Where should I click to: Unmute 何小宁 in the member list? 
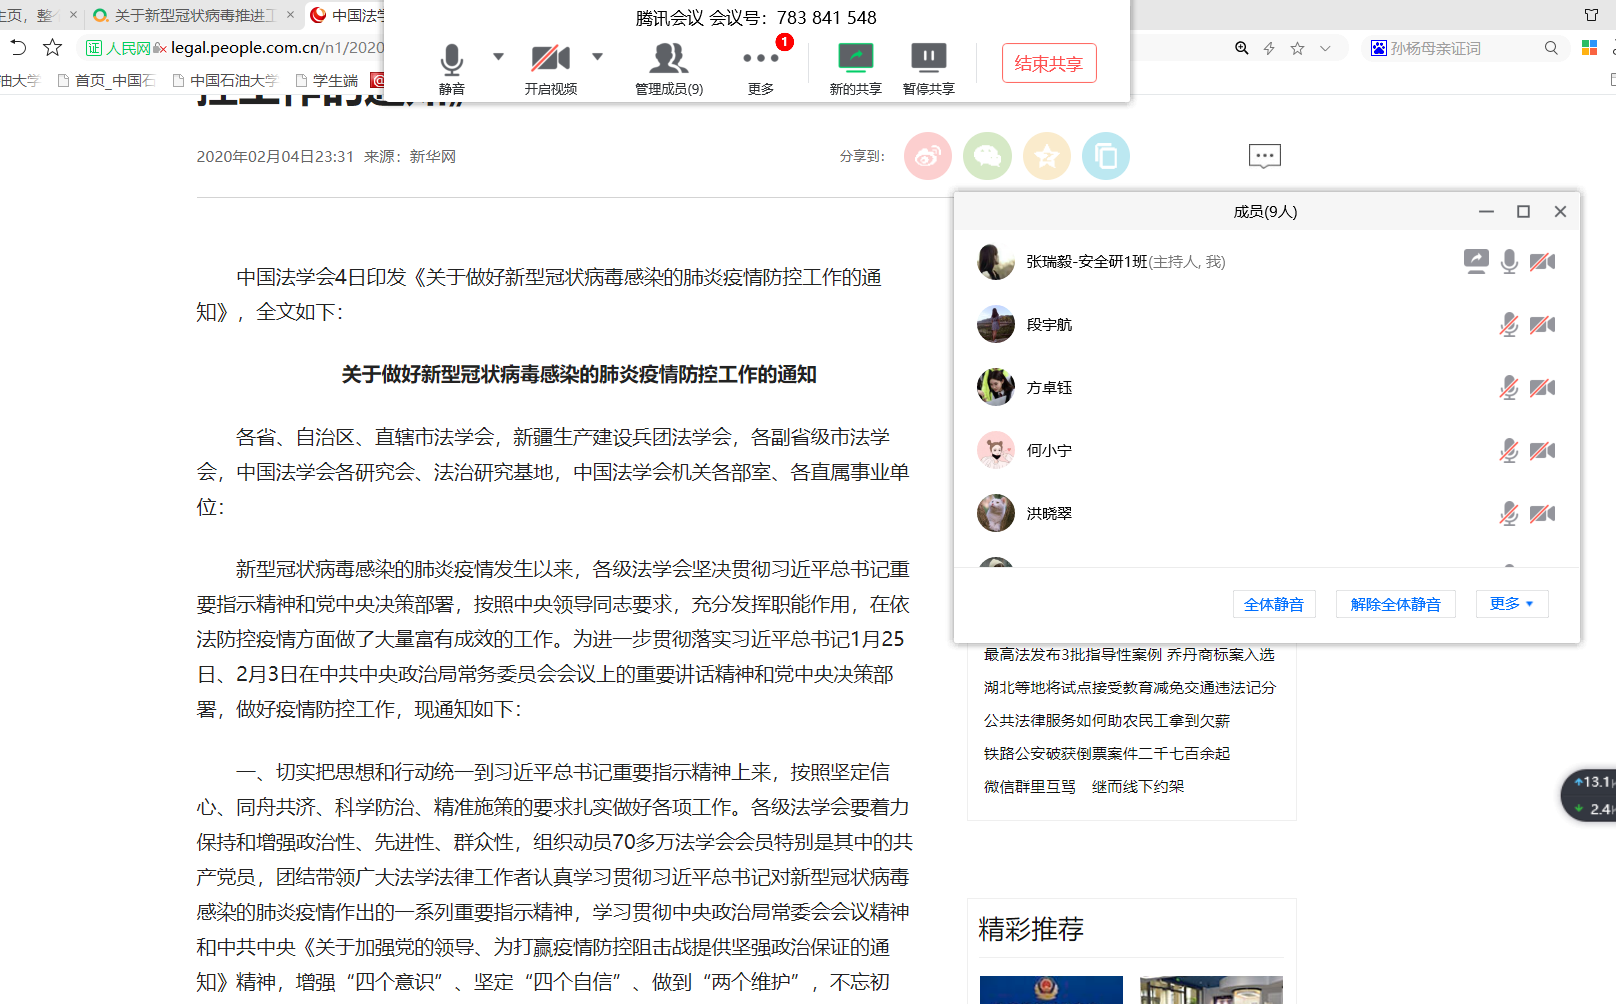1509,450
